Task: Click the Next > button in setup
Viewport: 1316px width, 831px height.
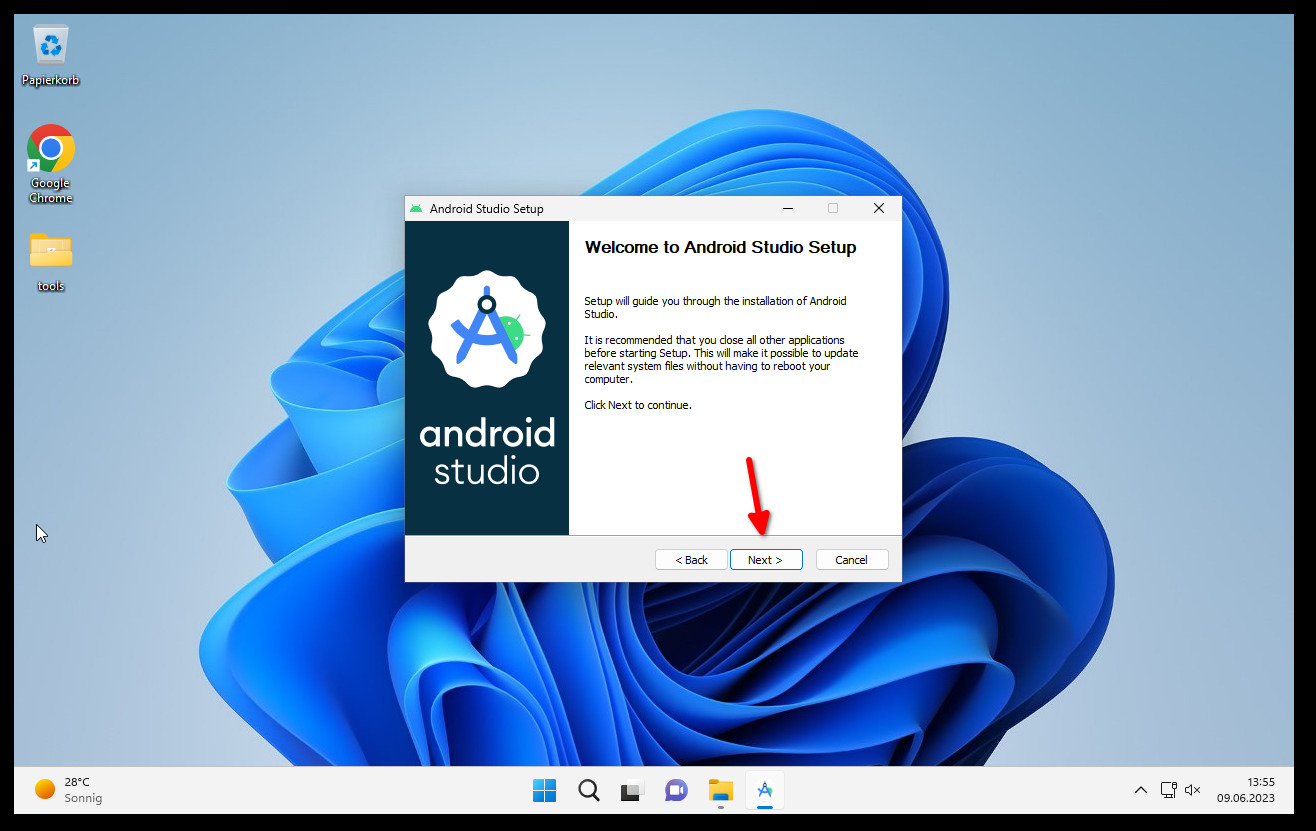Action: pyautogui.click(x=766, y=560)
